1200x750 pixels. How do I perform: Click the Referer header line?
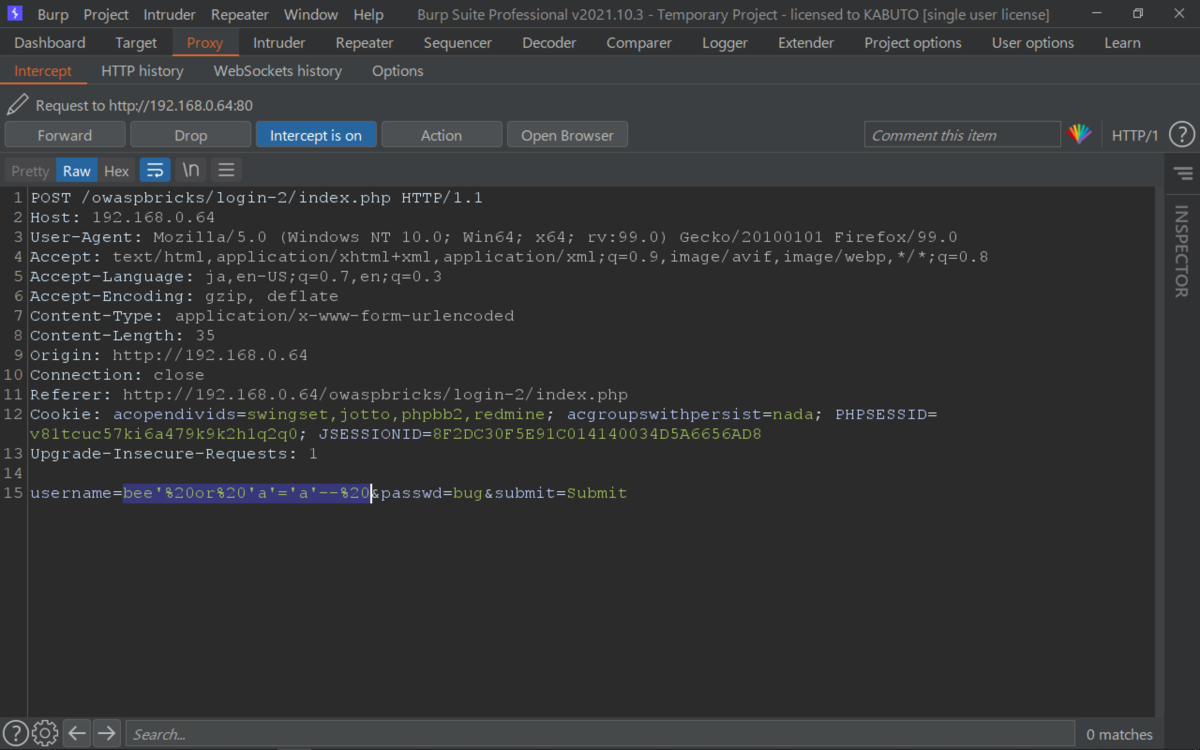pos(329,395)
